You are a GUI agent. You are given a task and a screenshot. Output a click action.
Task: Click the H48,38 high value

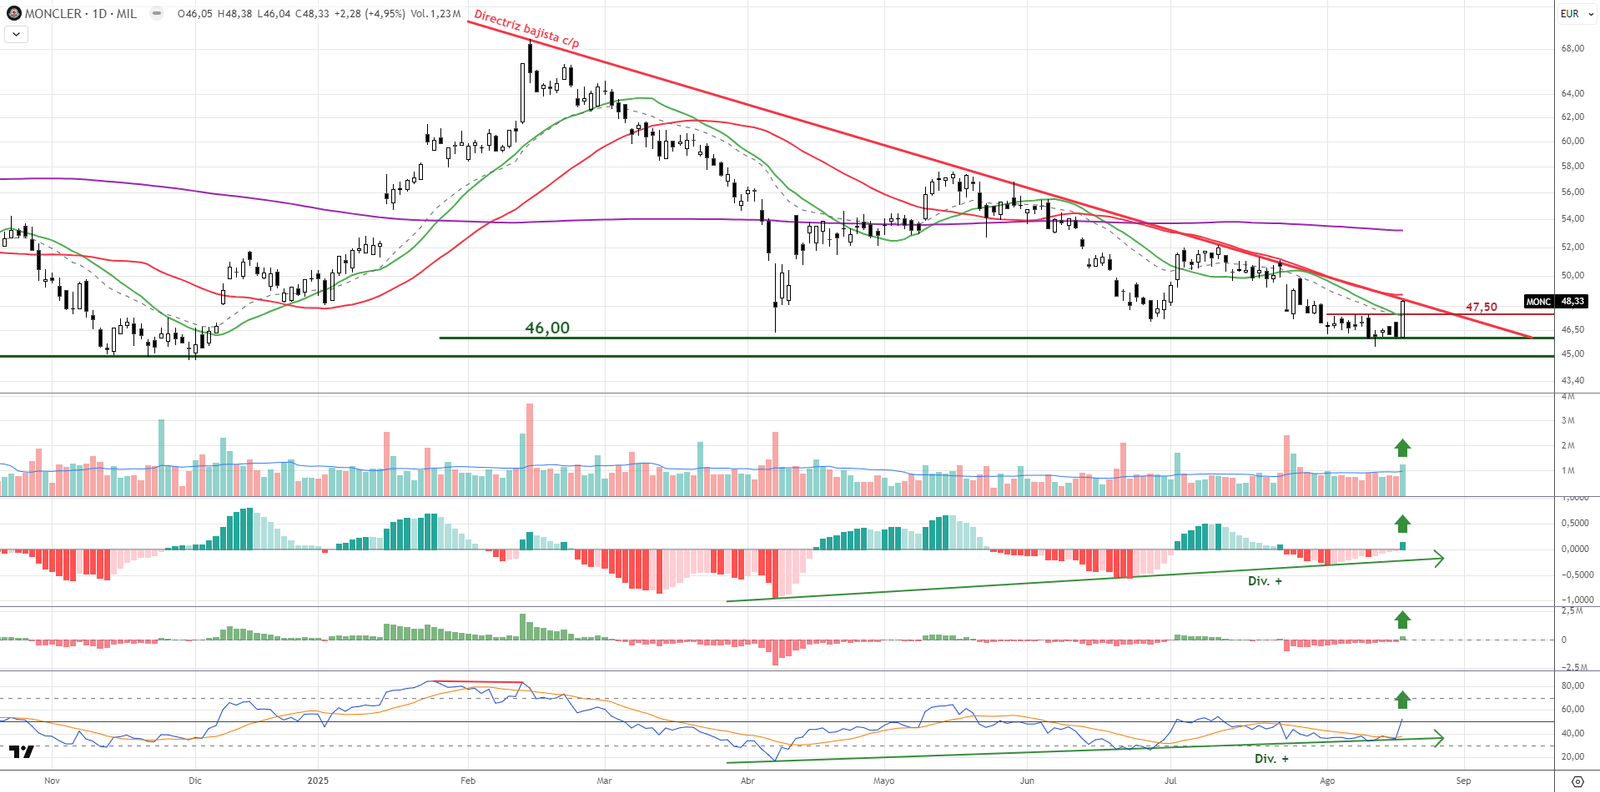234,14
